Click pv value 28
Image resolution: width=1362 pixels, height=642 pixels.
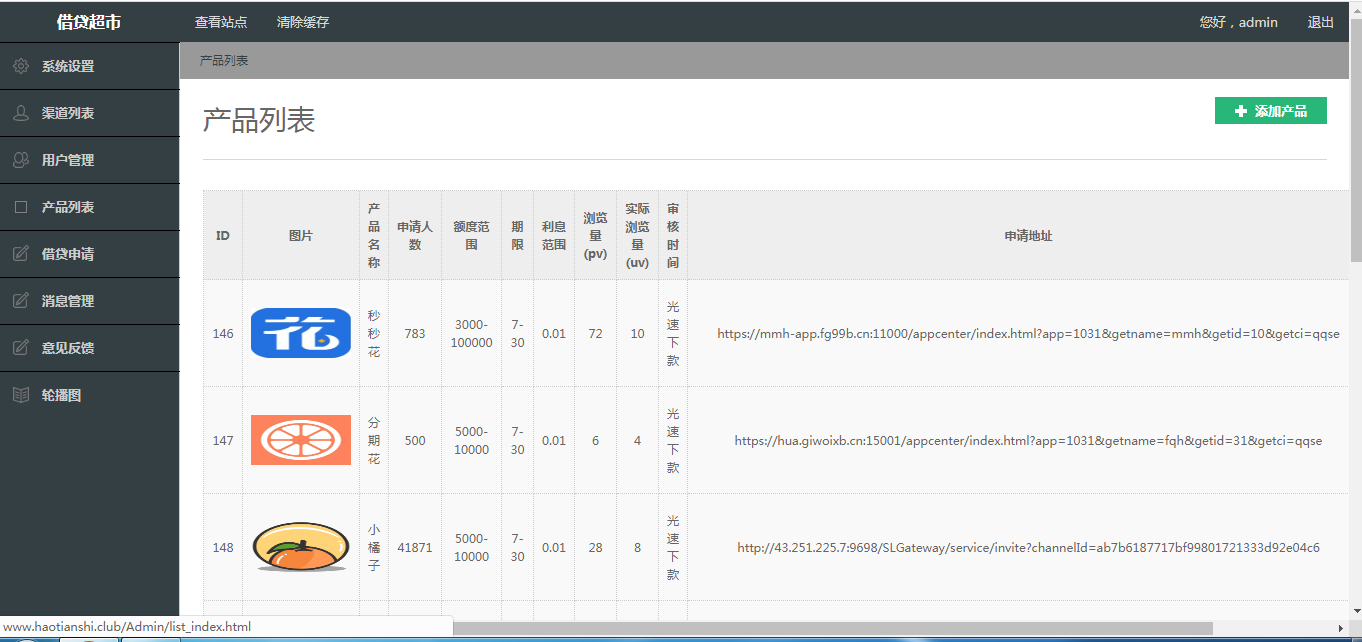coord(596,548)
